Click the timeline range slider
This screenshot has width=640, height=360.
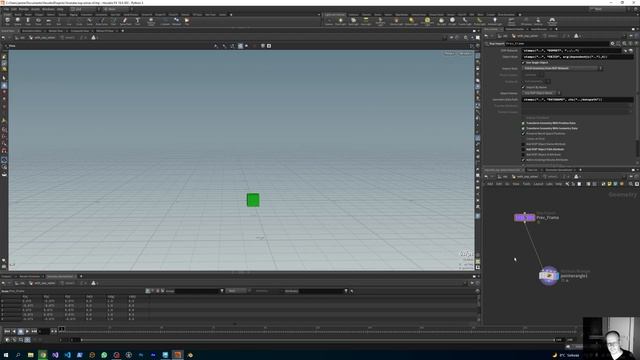coord(318,340)
